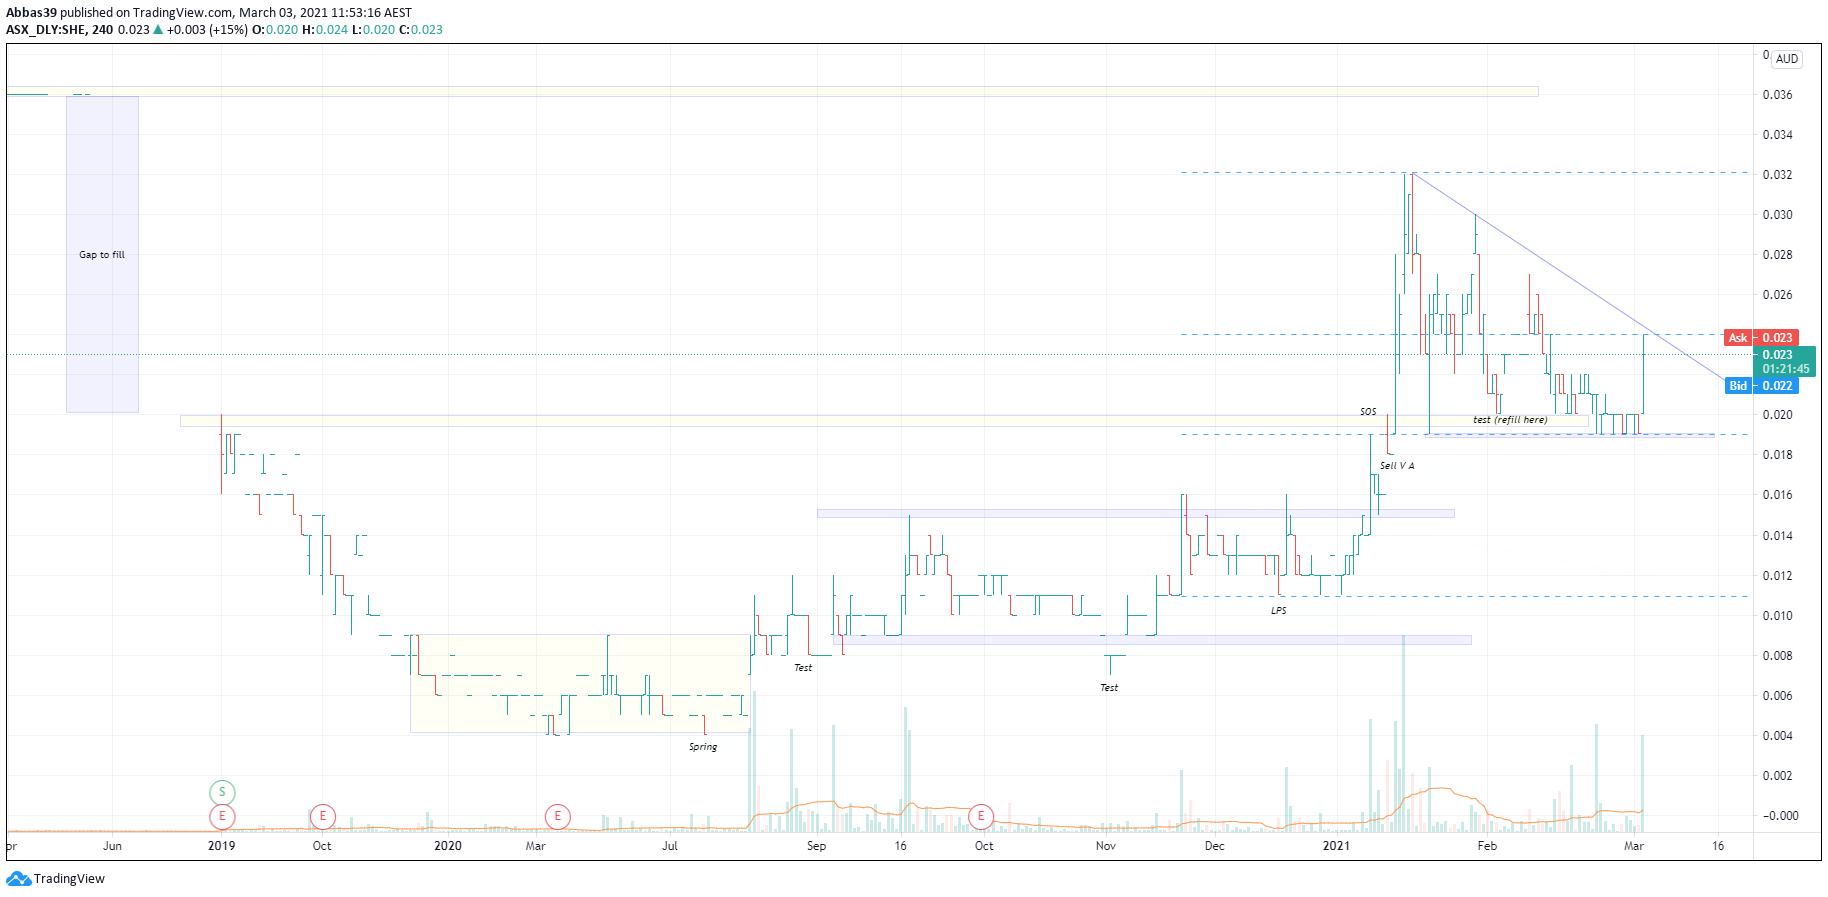
Task: Click the 2021 label on time axis
Action: 1336,846
